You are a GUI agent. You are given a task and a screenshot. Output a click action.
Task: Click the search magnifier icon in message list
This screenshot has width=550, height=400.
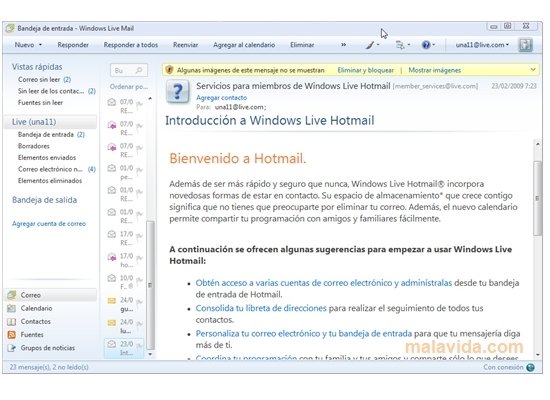point(139,70)
